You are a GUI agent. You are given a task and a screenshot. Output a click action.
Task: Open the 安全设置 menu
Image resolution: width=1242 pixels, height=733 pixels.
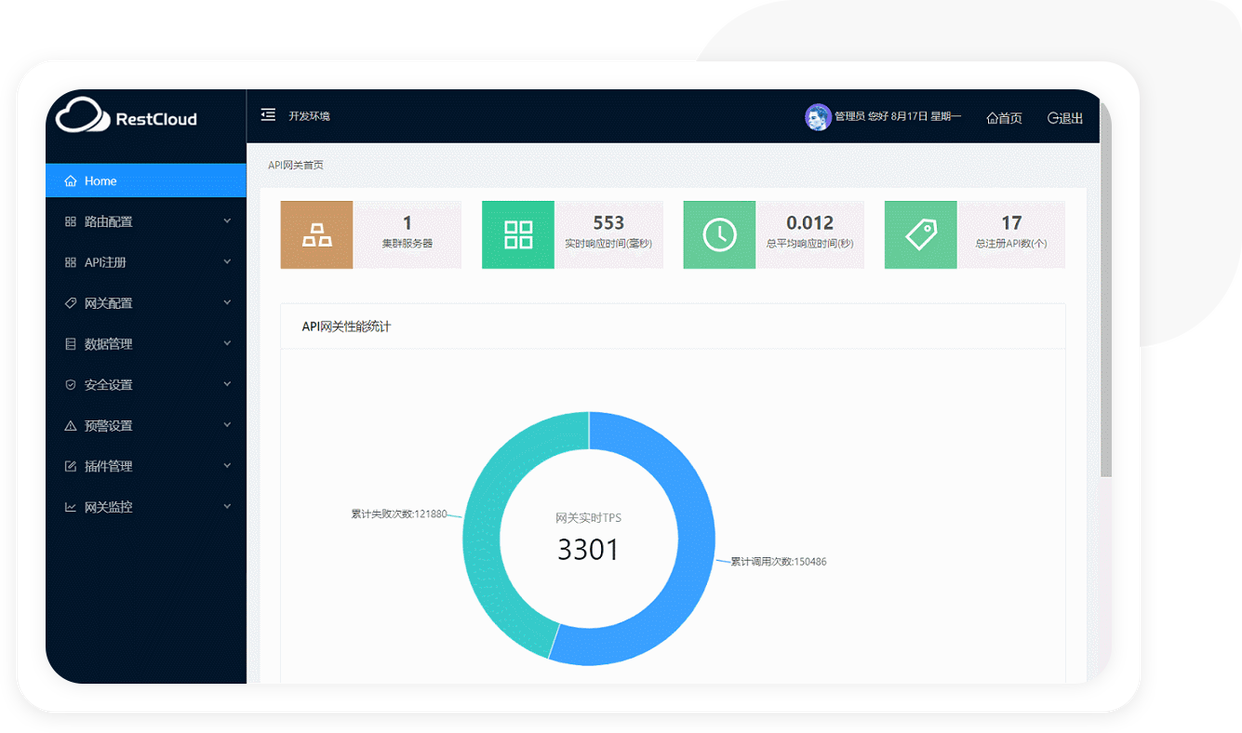point(146,385)
